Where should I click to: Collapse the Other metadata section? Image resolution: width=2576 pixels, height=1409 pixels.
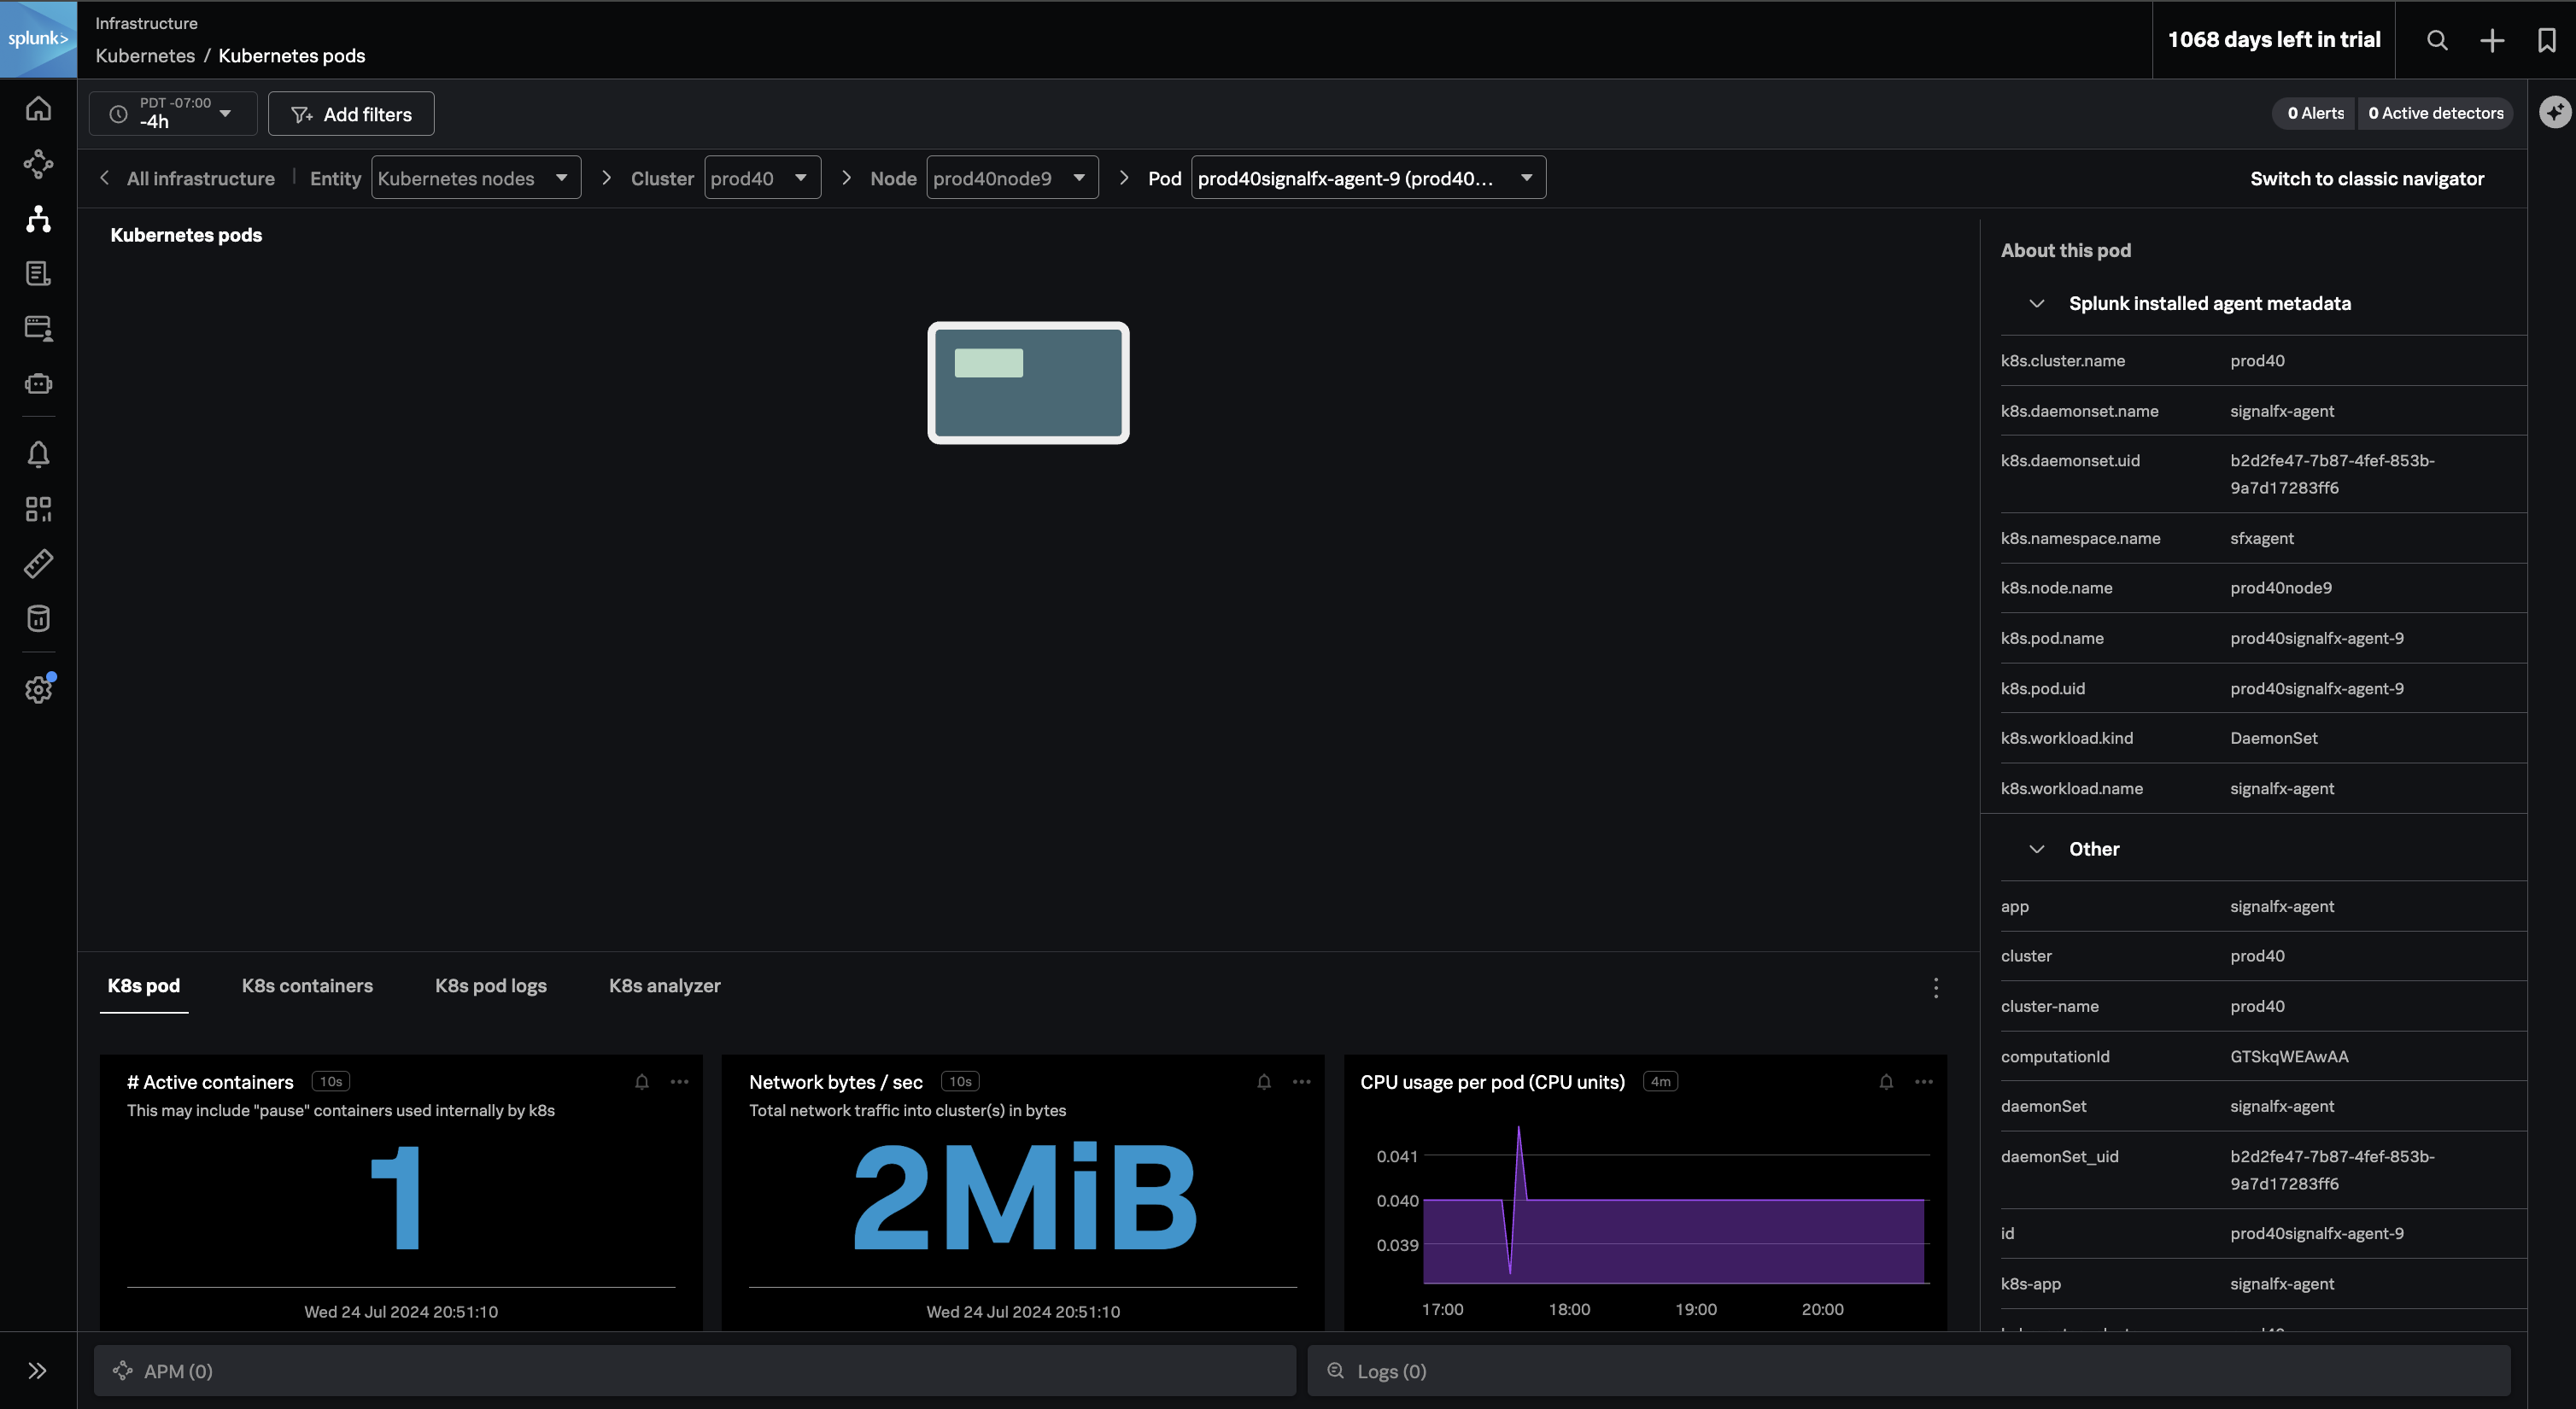[x=2036, y=849]
